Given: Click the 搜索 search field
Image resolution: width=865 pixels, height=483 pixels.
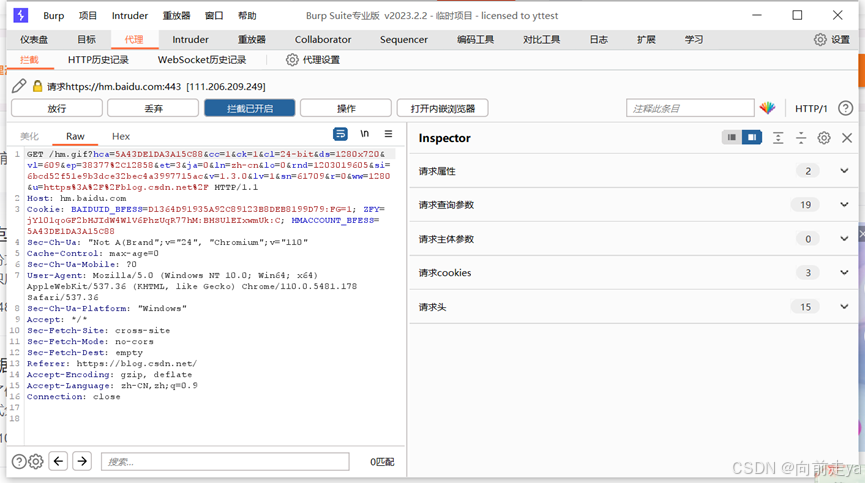Looking at the screenshot, I should coord(225,461).
